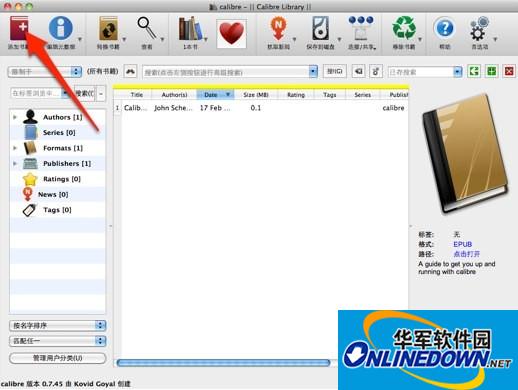Click the EPUB format link
Screen dimensions: 518x390
(462, 244)
